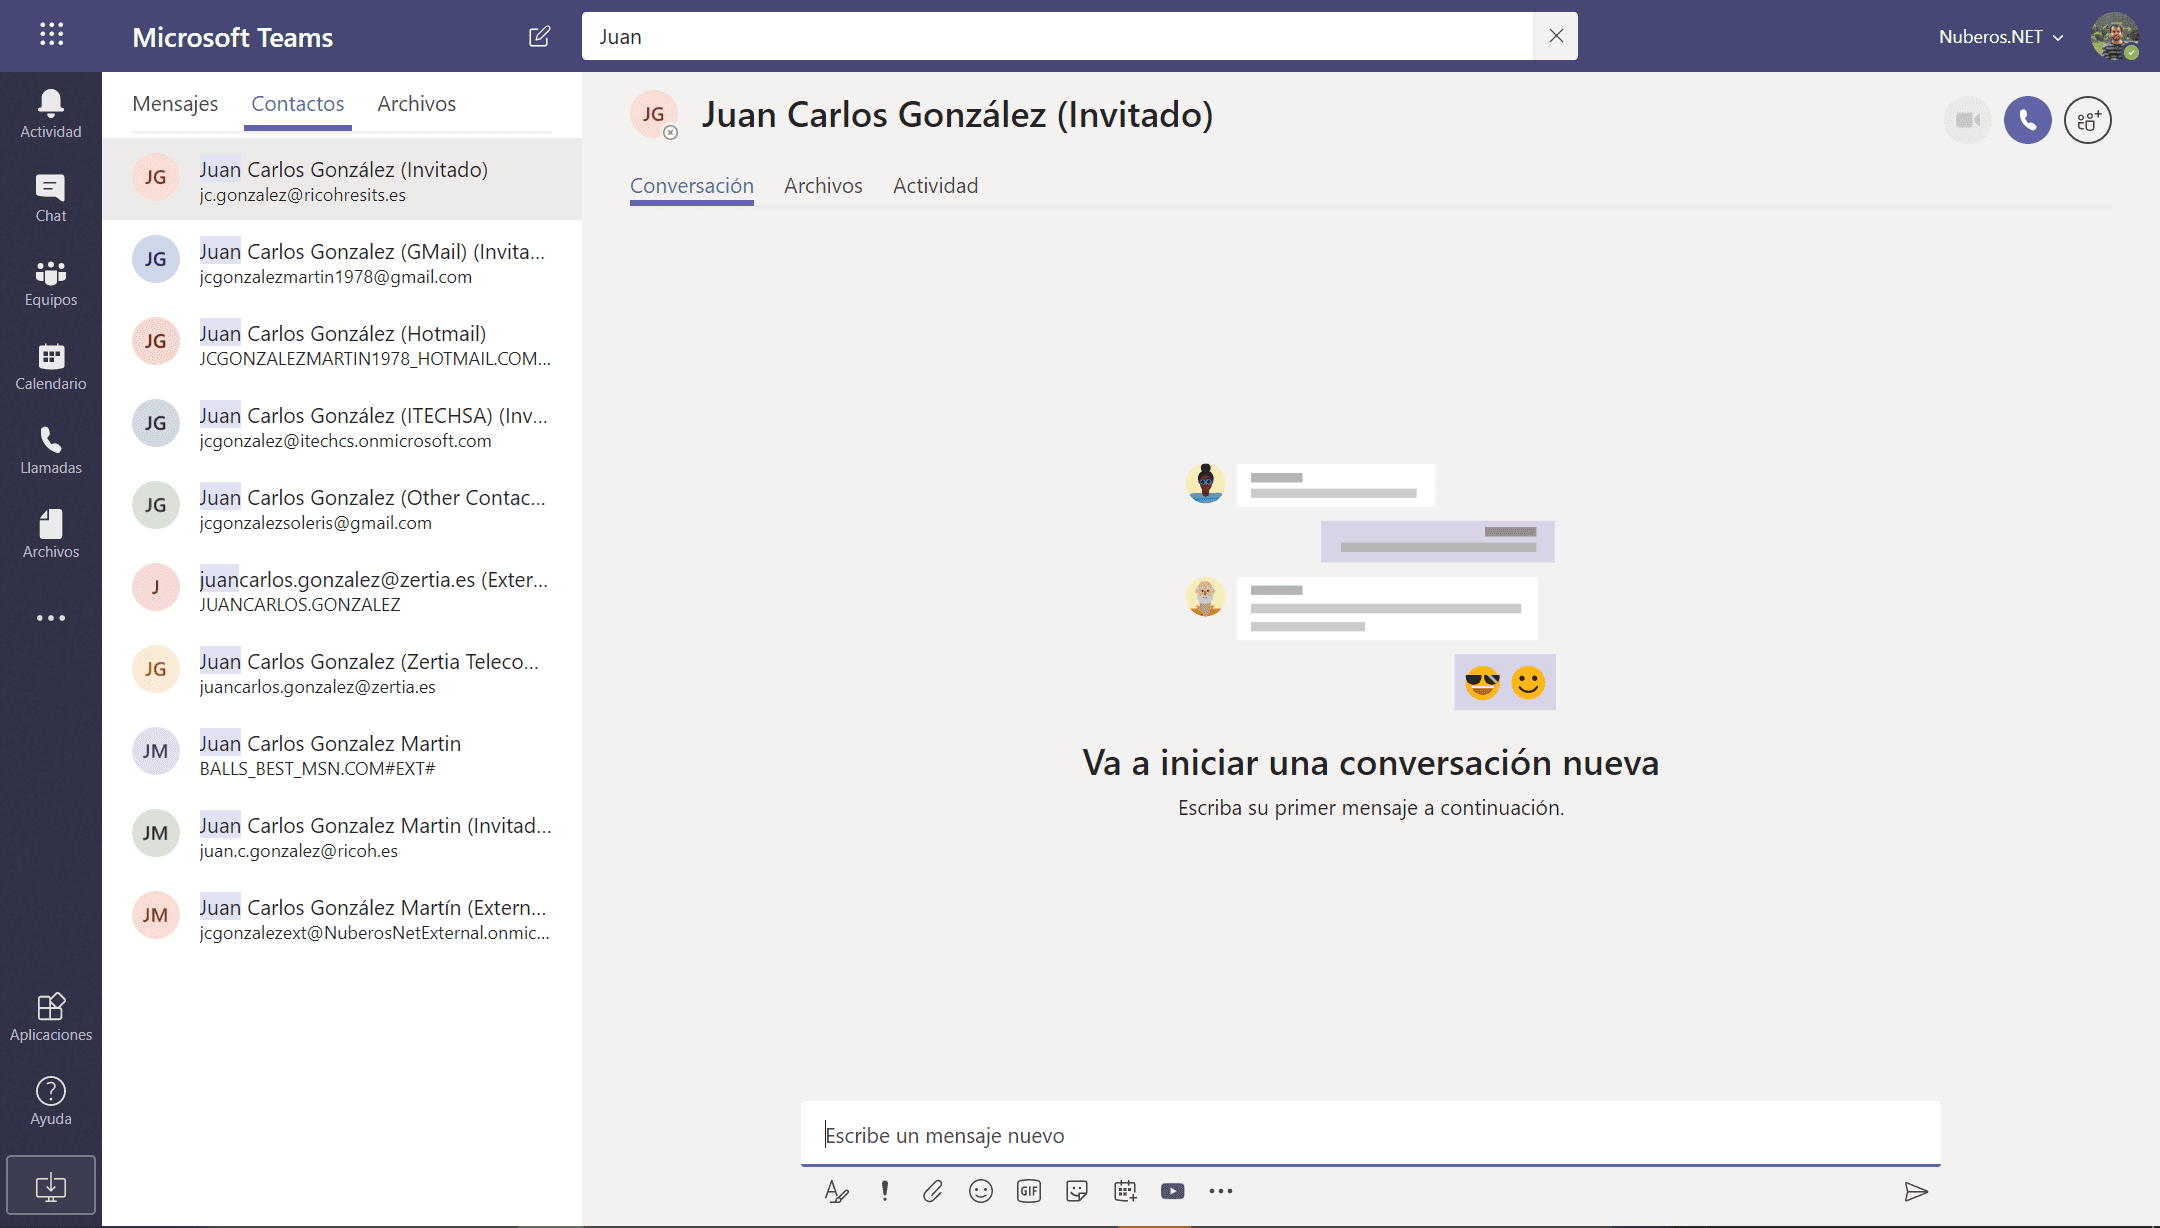Switch to Contactos search tab
This screenshot has width=2160, height=1228.
298,103
